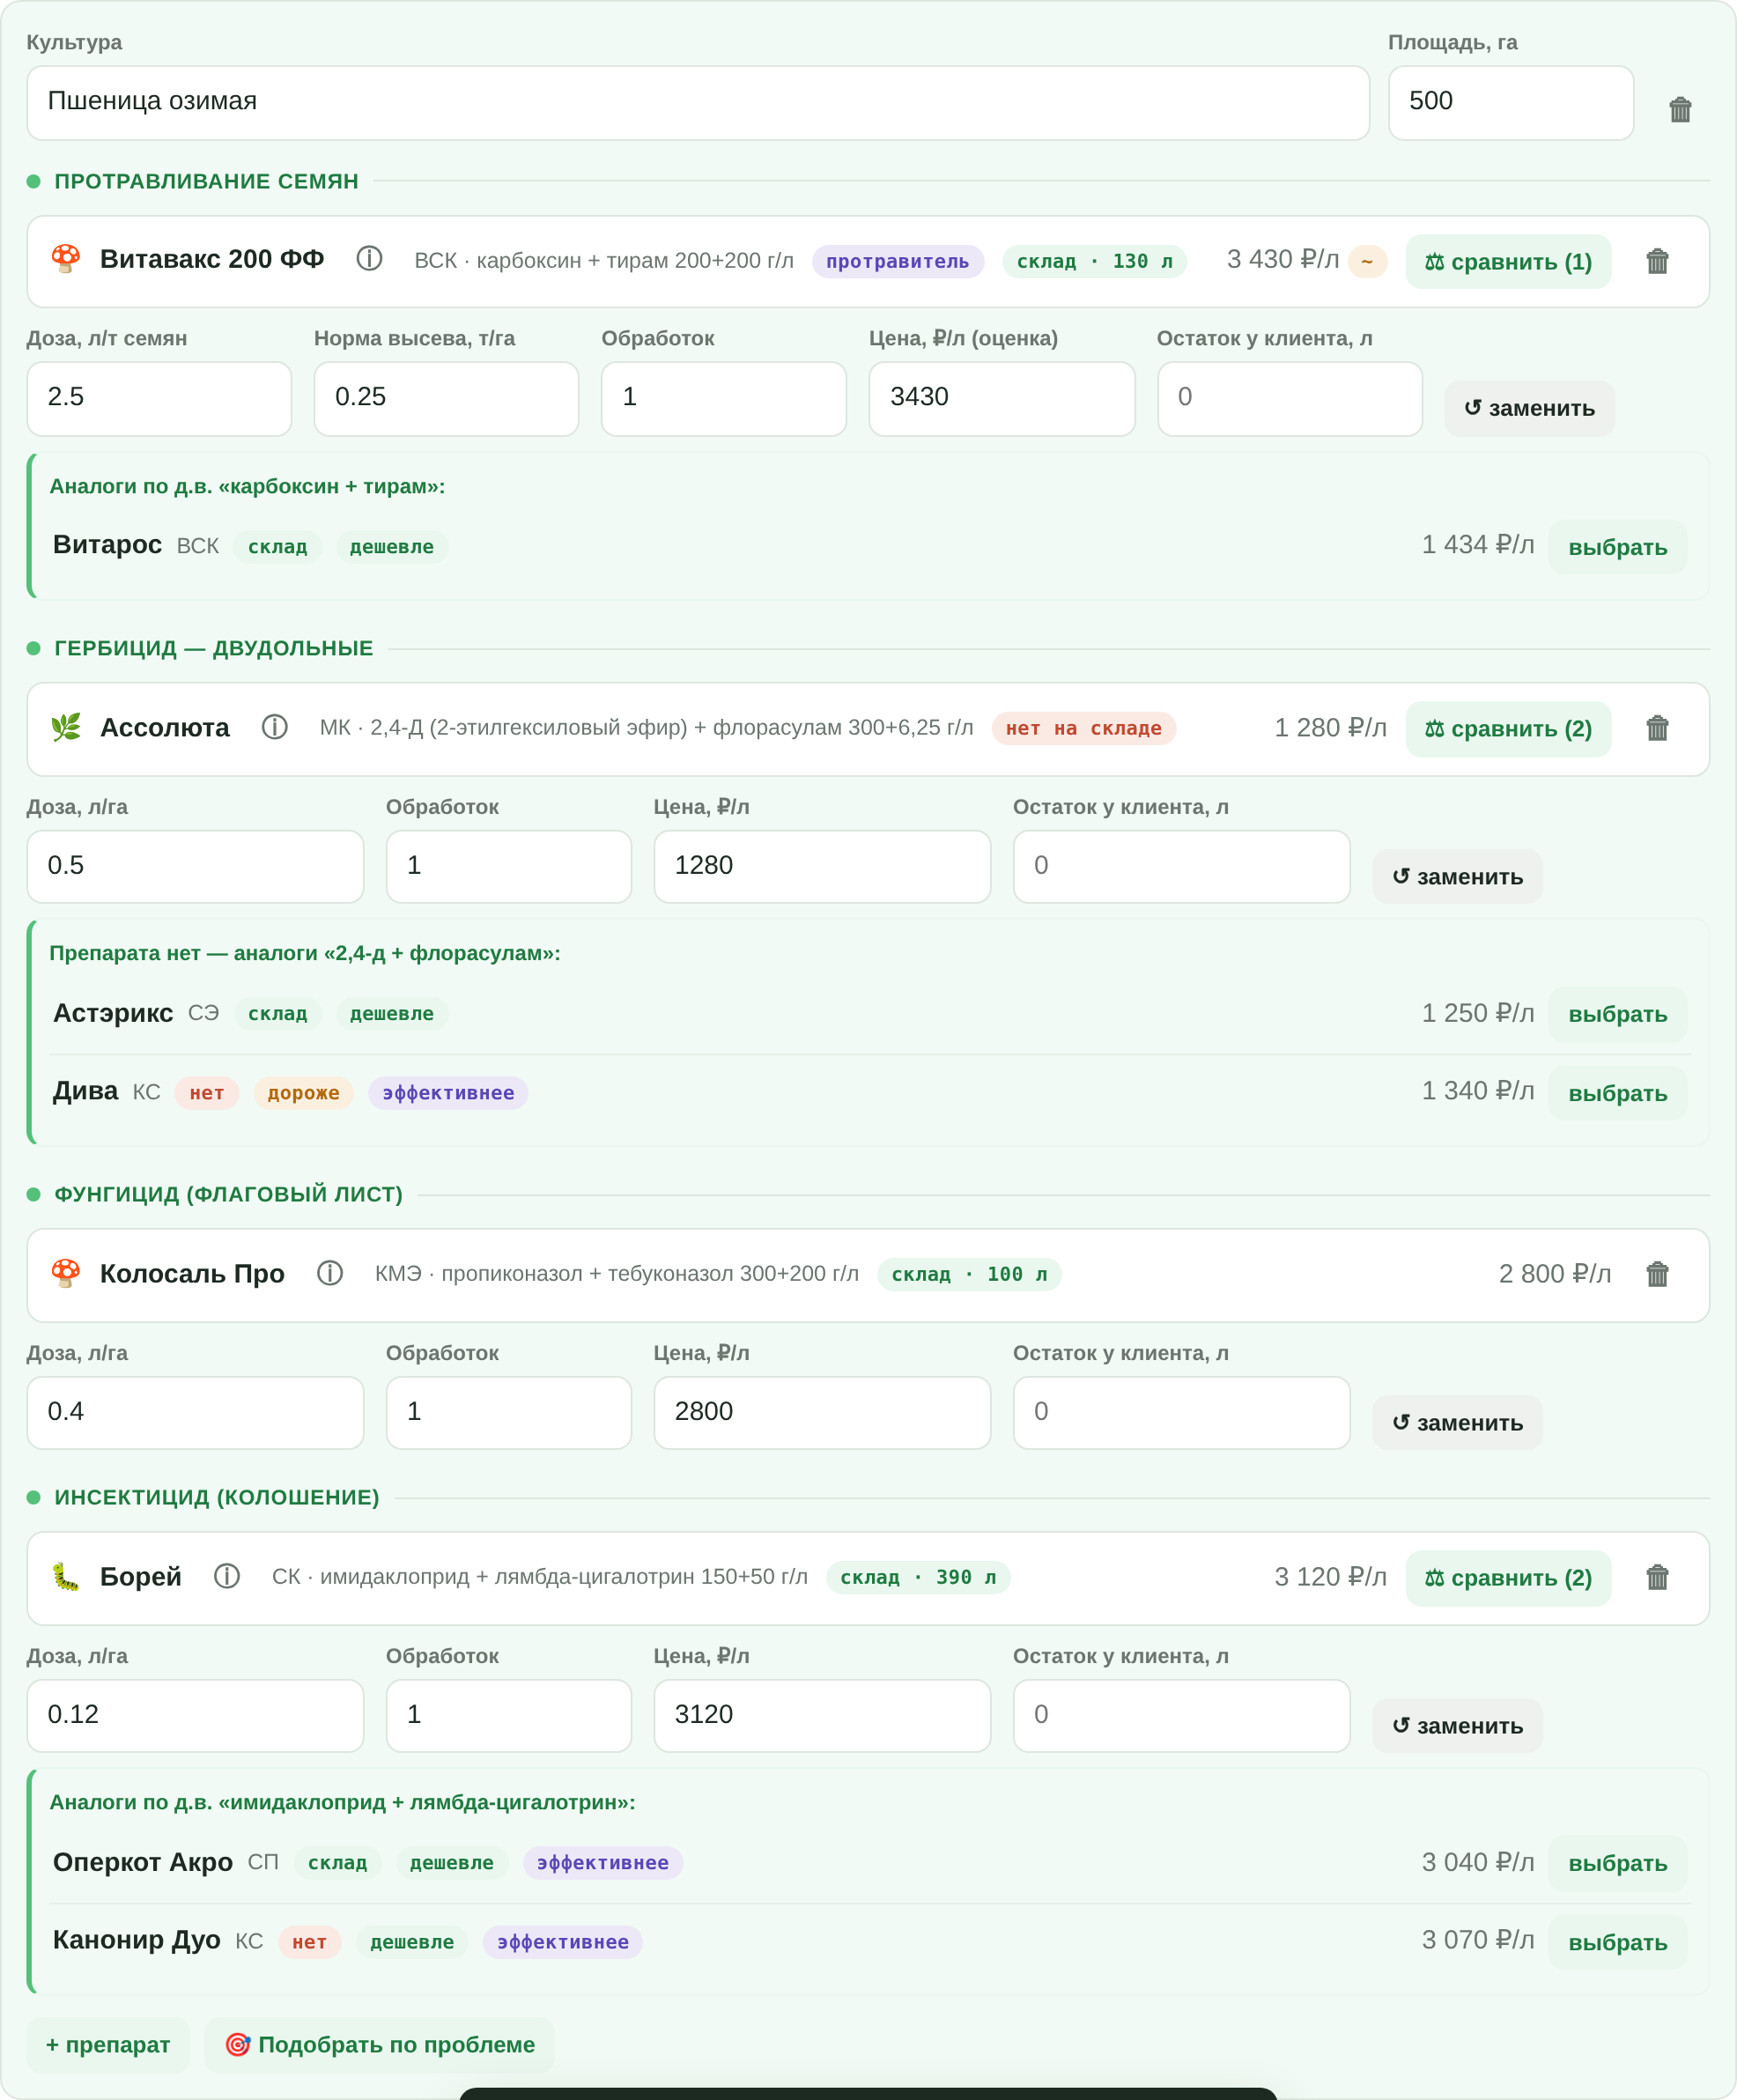The width and height of the screenshot is (1737, 2100).
Task: Select Астэрикс analog via выбрать
Action: [x=1617, y=1014]
